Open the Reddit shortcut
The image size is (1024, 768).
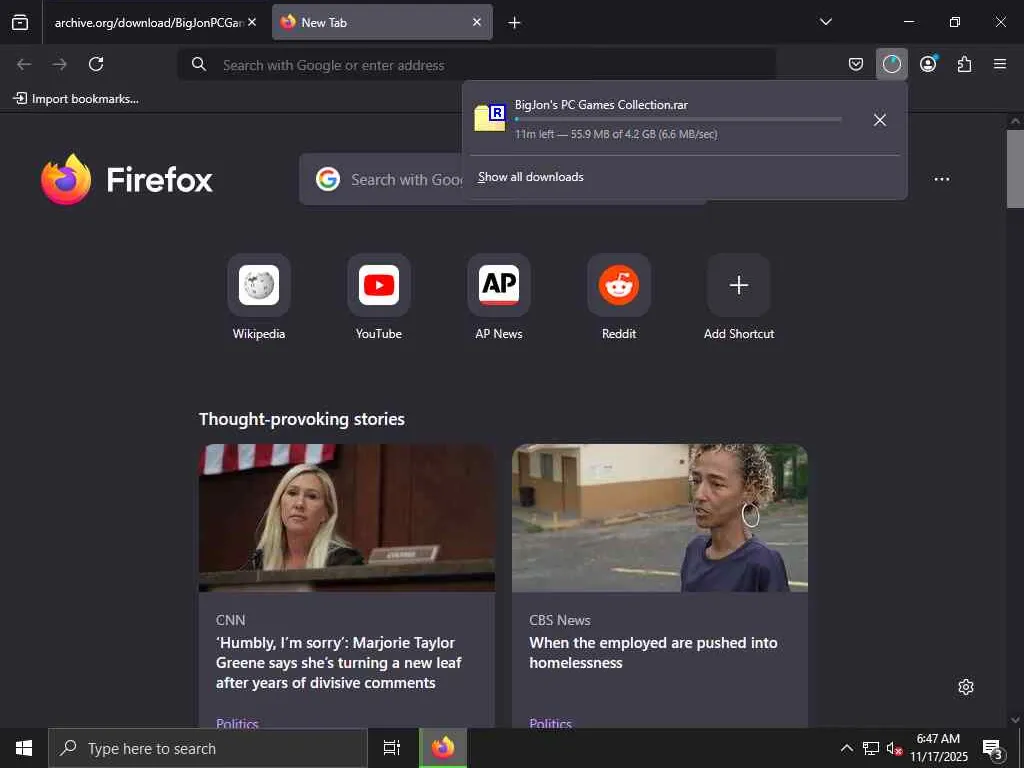(x=619, y=297)
